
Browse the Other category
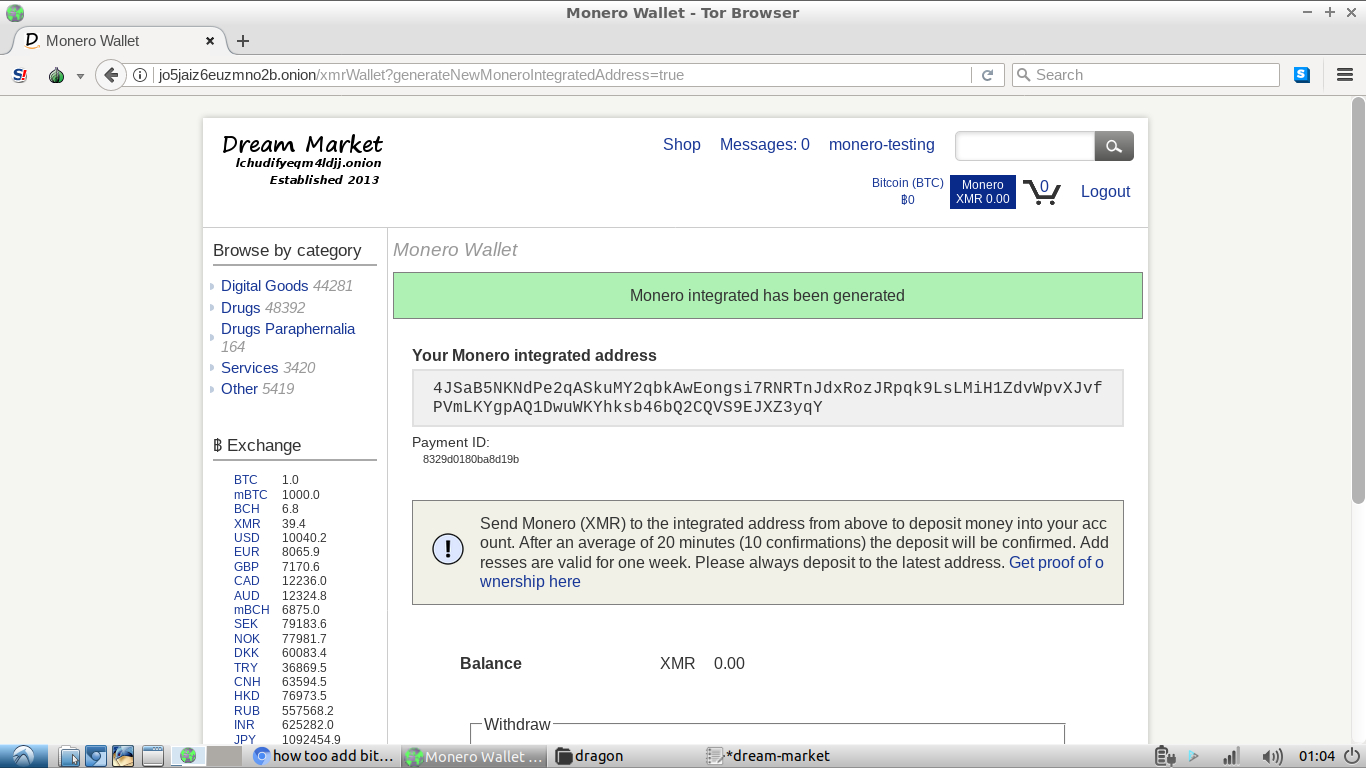239,389
